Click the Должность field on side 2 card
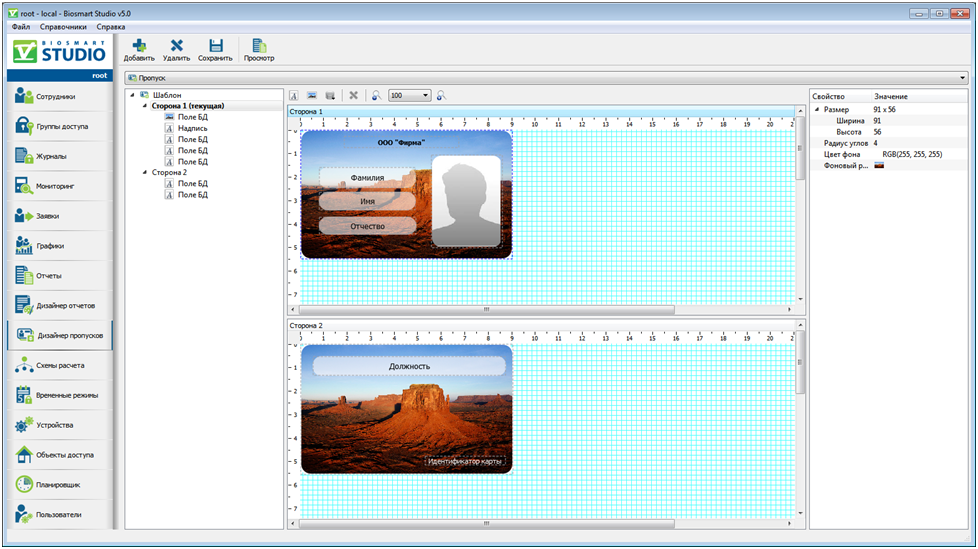This screenshot has width=978, height=549. [409, 366]
